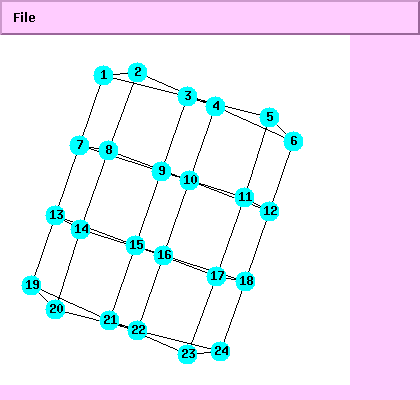Screen dimensions: 420x400
Task: Select graph node 5
Action: click(x=269, y=117)
